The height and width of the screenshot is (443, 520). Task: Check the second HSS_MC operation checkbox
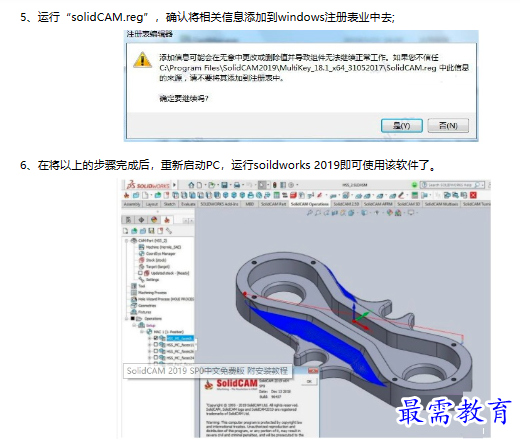156,345
